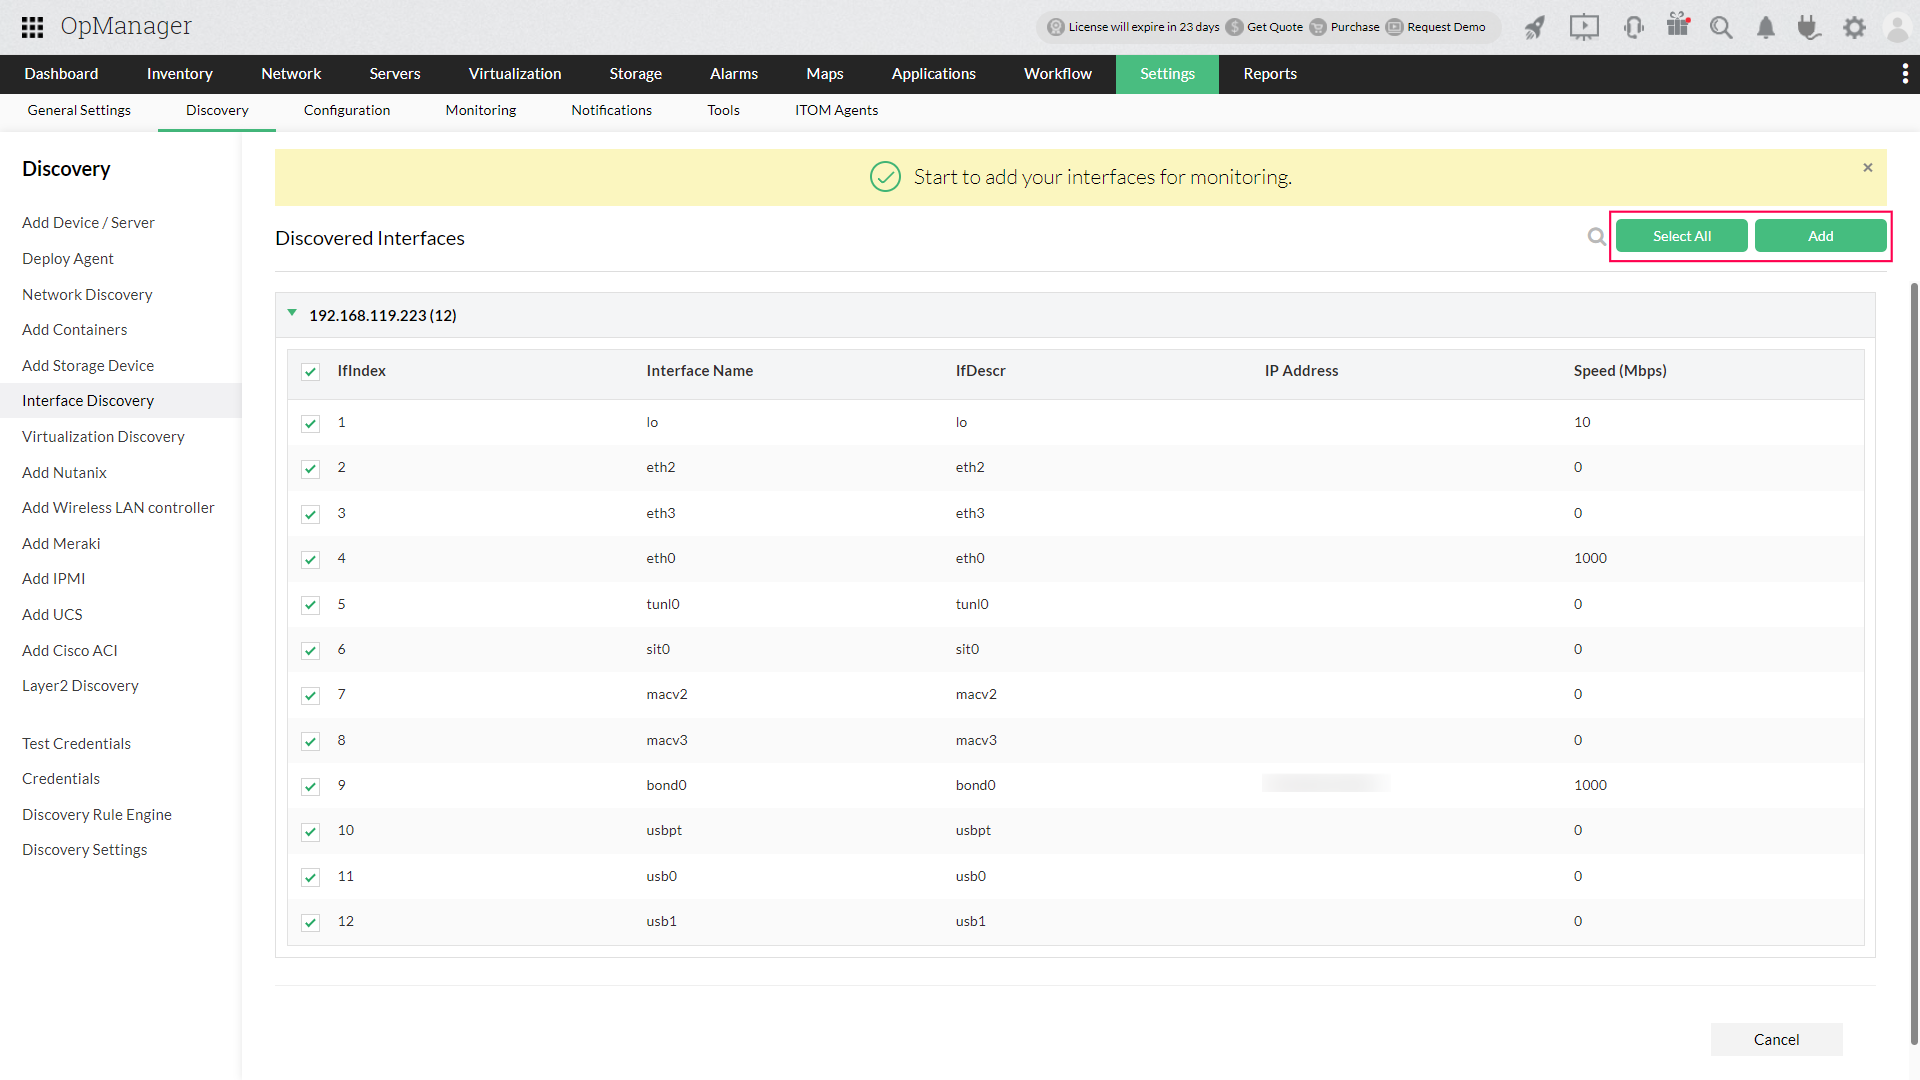Open the Inventory menu tab
The height and width of the screenshot is (1080, 1920).
tap(179, 74)
